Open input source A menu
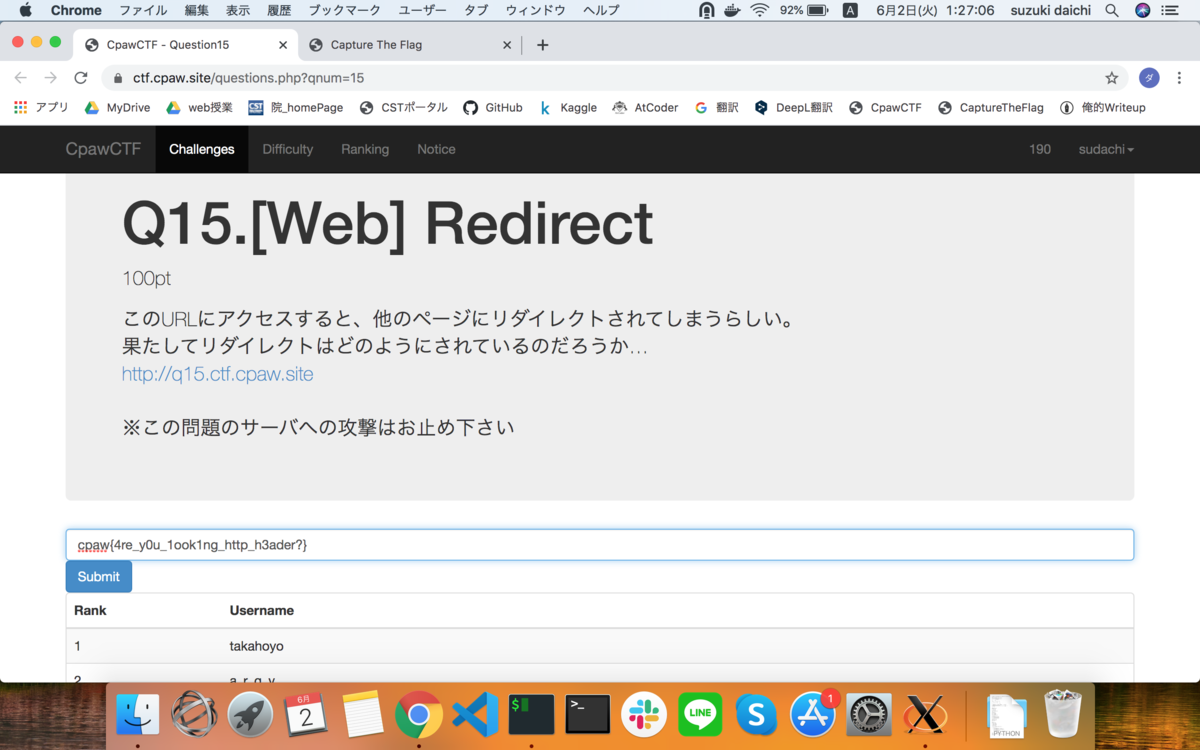1200x750 pixels. click(850, 10)
